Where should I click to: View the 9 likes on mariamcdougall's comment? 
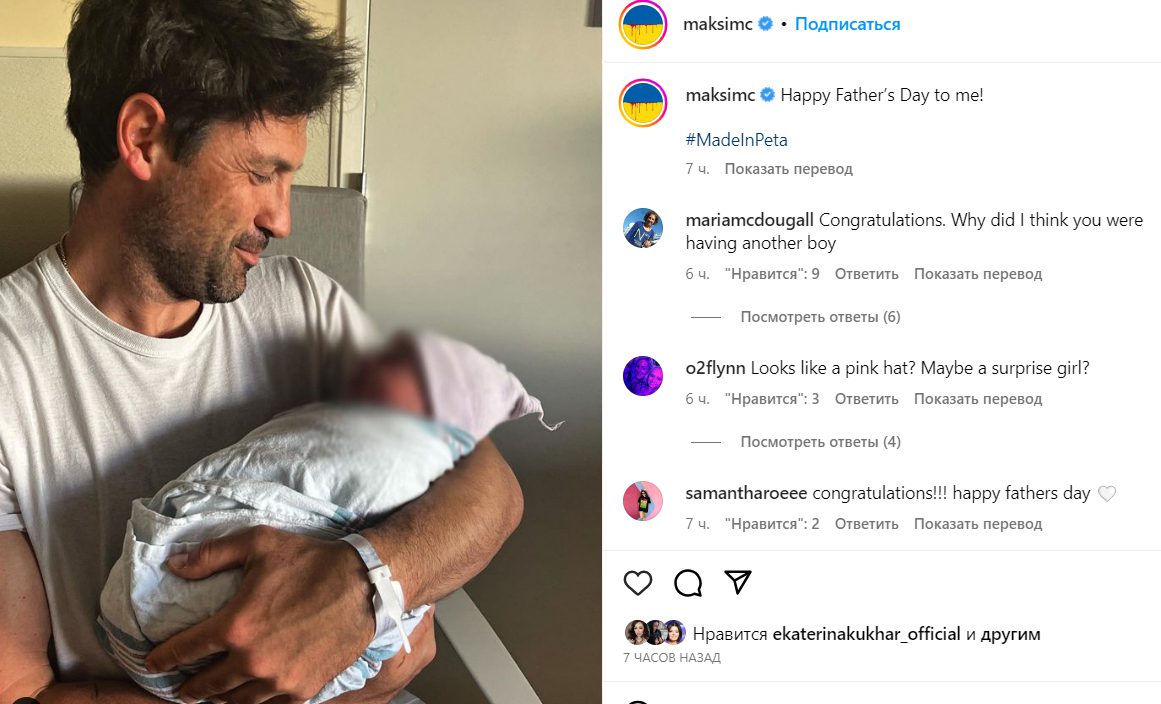pyautogui.click(x=772, y=274)
